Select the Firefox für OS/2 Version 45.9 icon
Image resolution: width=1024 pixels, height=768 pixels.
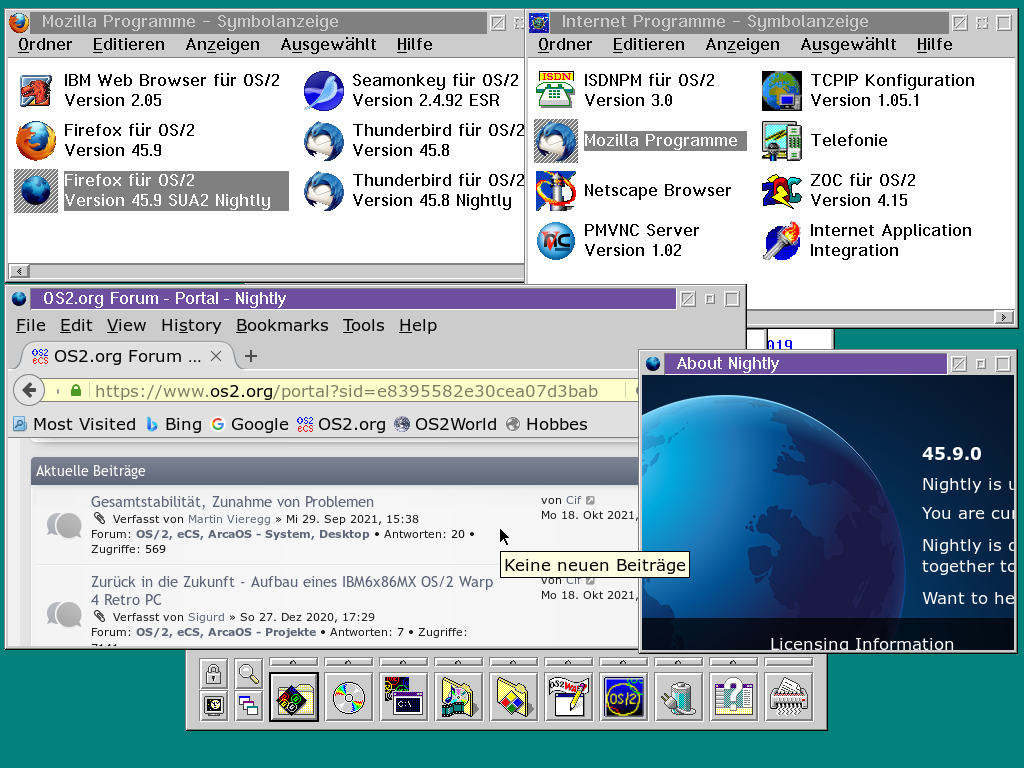(35, 140)
